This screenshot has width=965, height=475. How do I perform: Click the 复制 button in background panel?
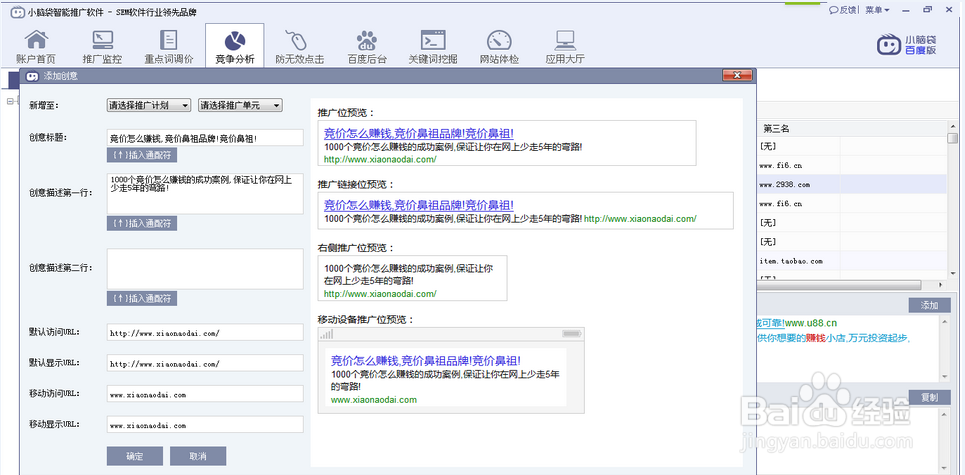(x=929, y=397)
